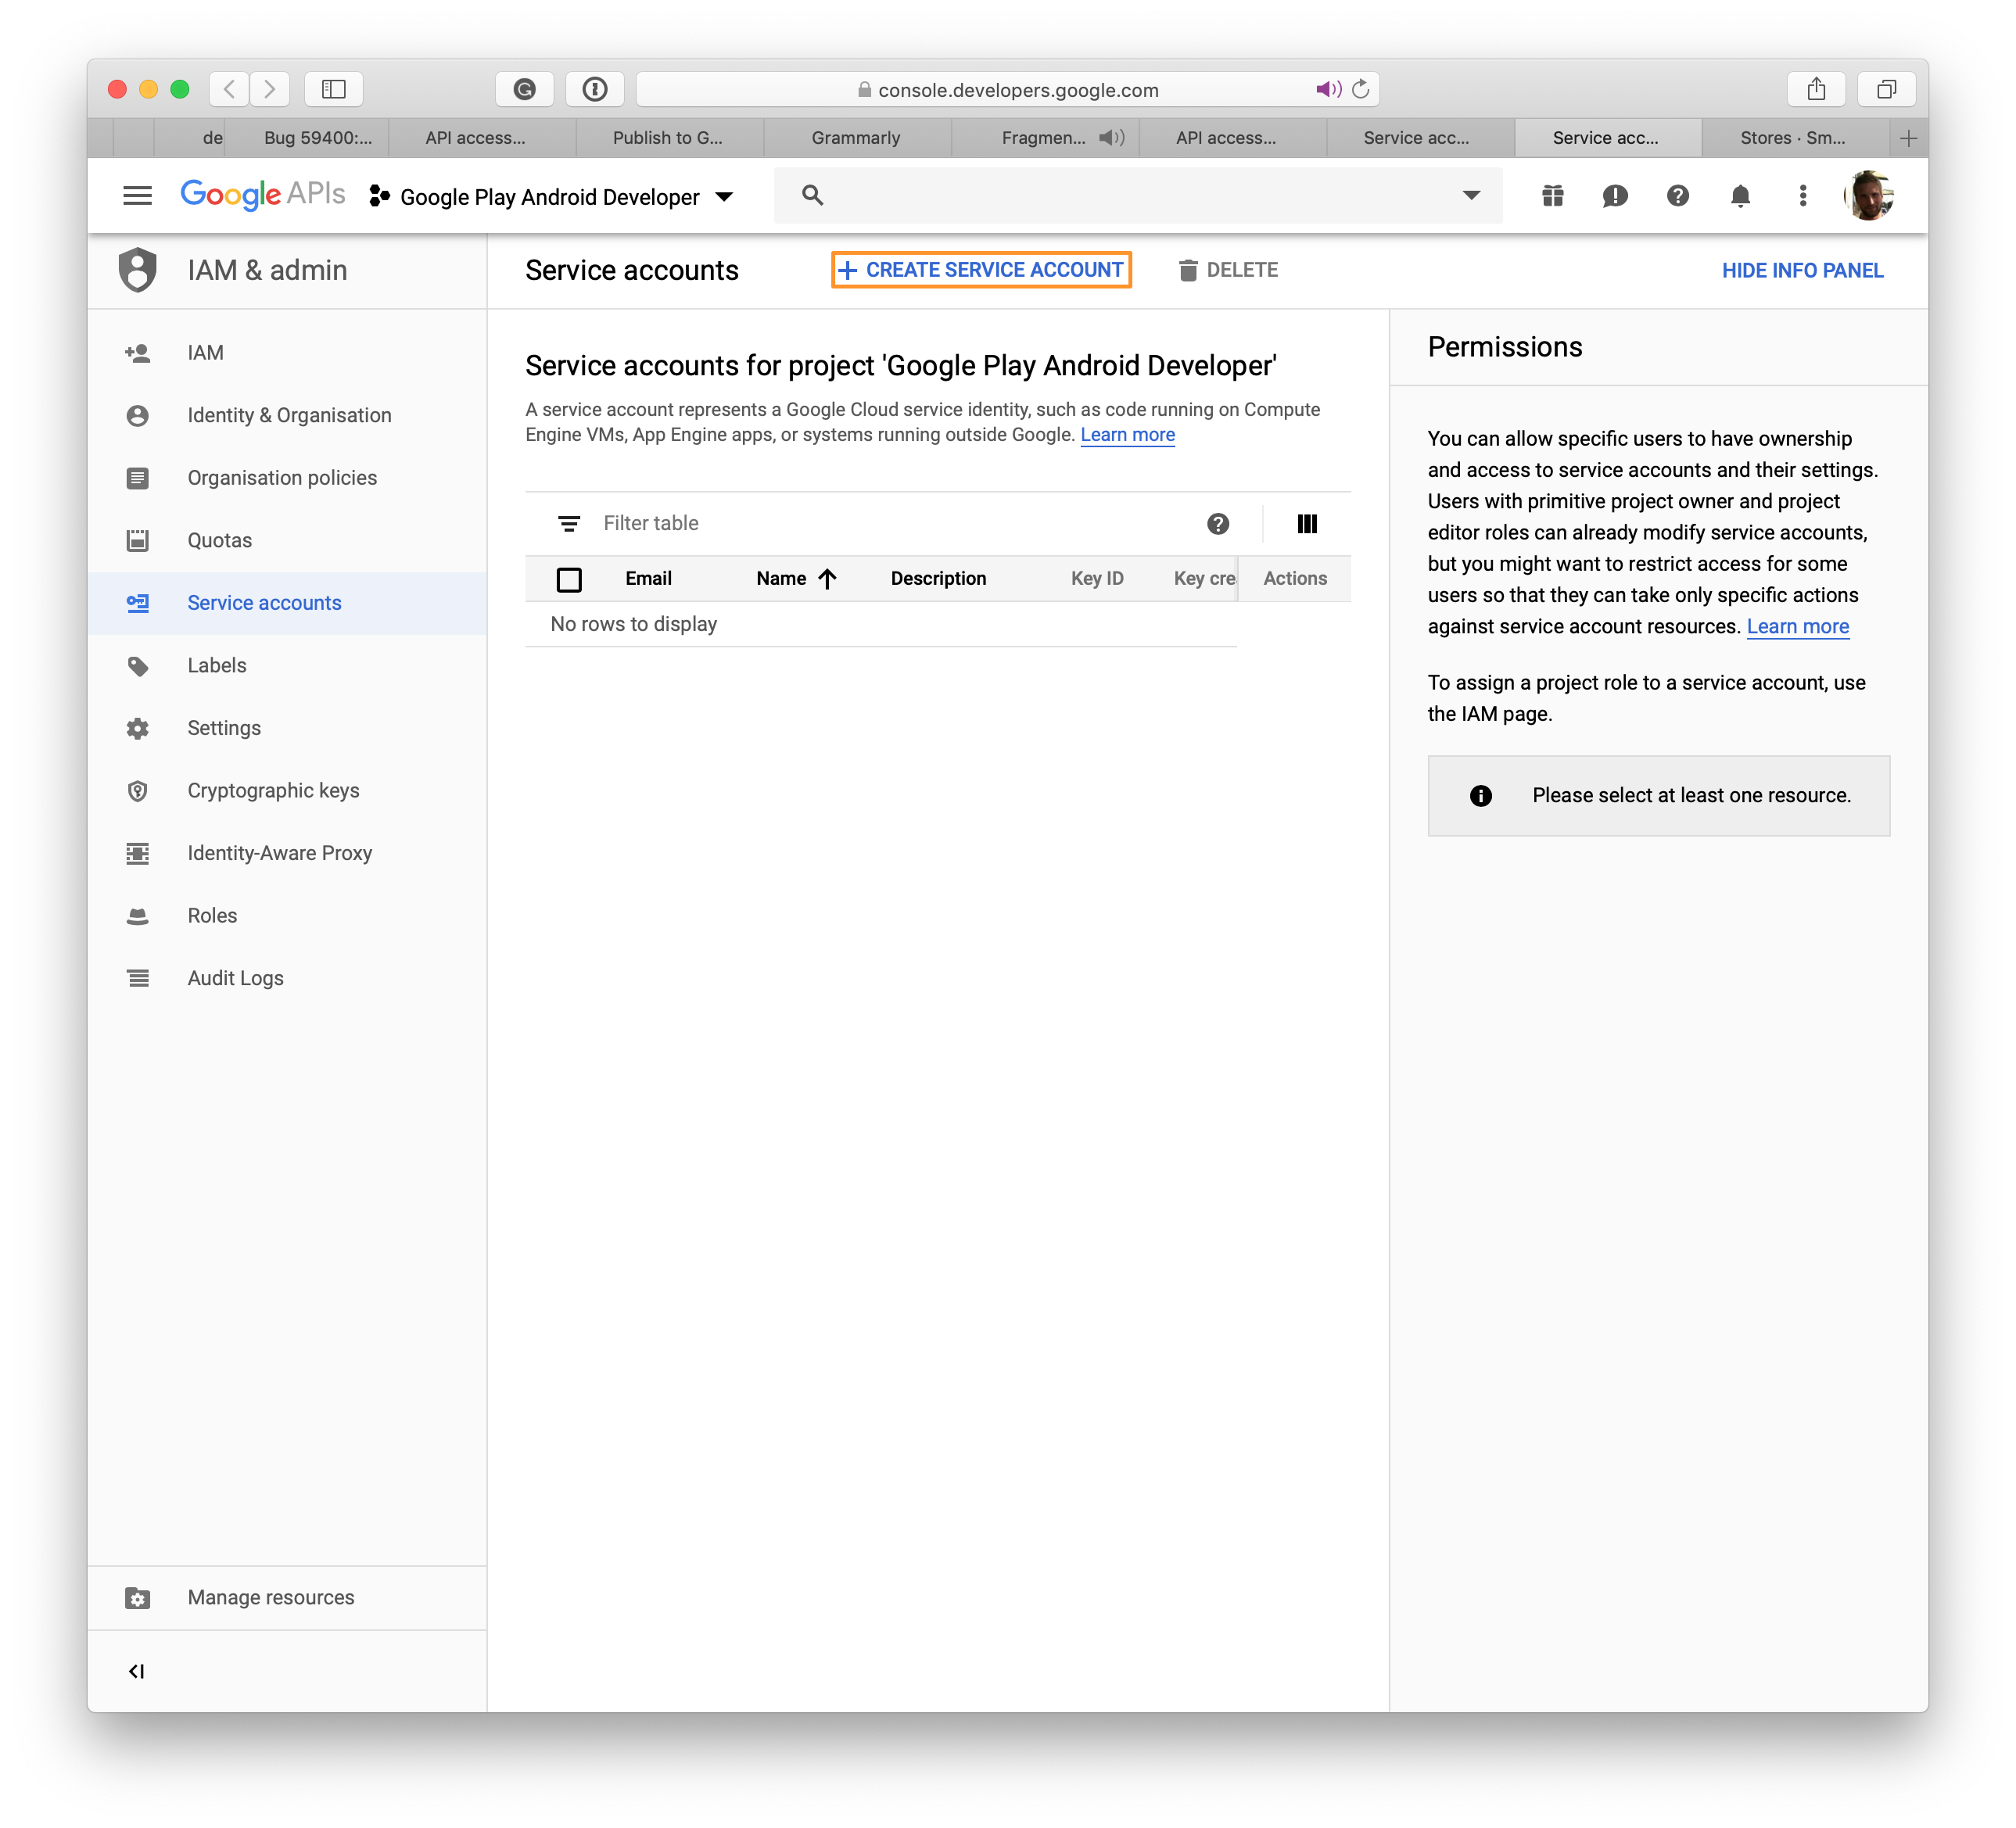The width and height of the screenshot is (2016, 1828).
Task: Click the Learn more link in permissions panel
Action: (x=1795, y=625)
